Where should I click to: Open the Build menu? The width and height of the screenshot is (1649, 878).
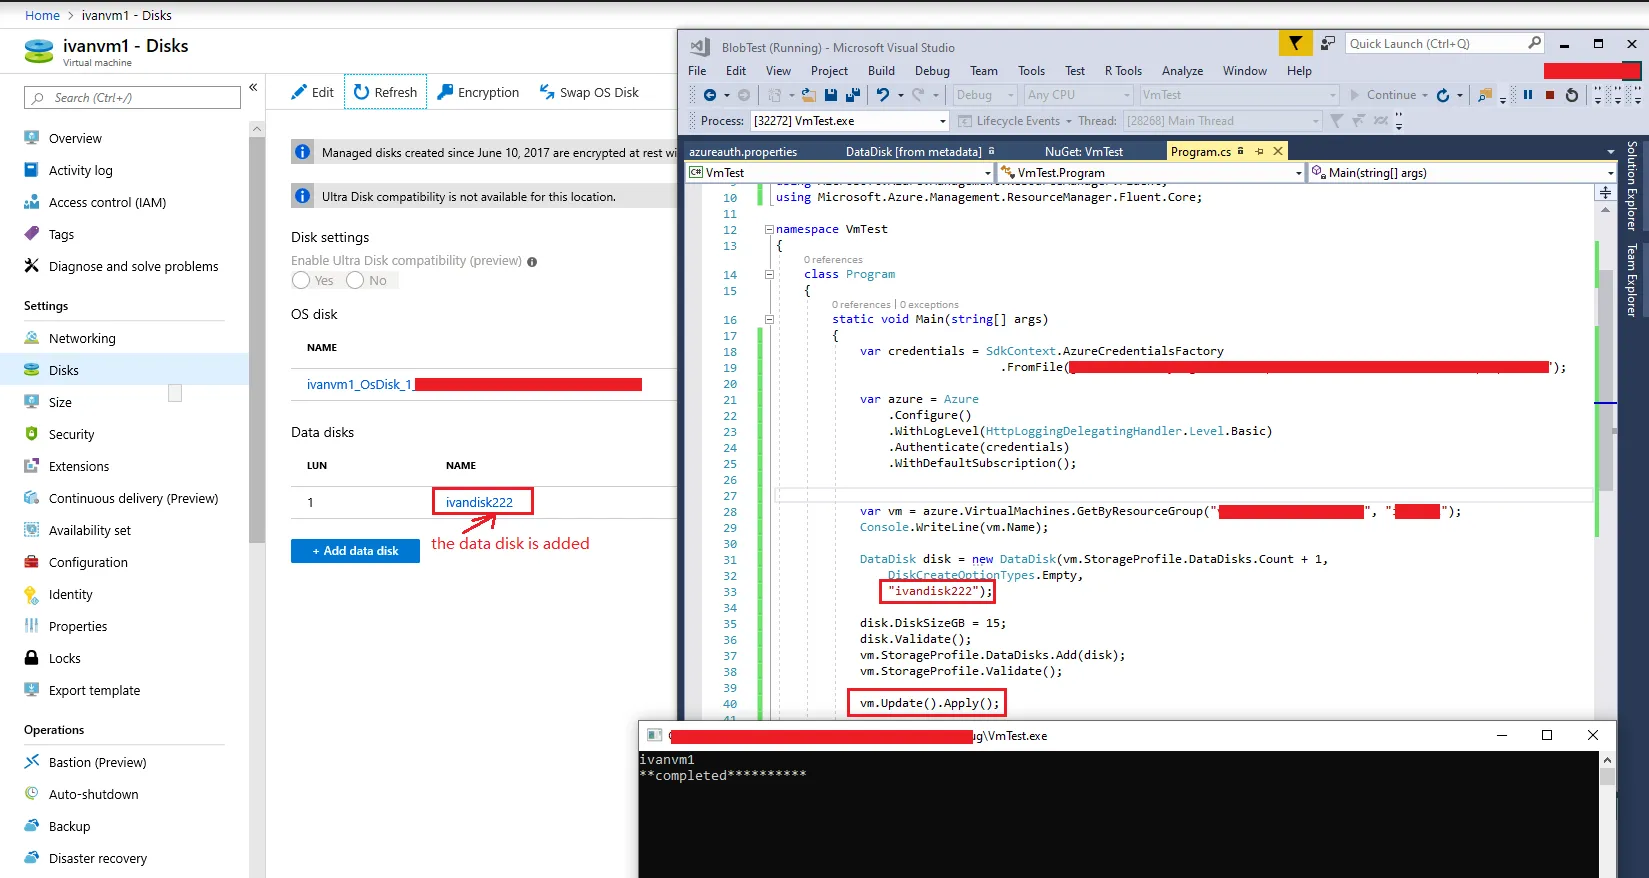881,71
